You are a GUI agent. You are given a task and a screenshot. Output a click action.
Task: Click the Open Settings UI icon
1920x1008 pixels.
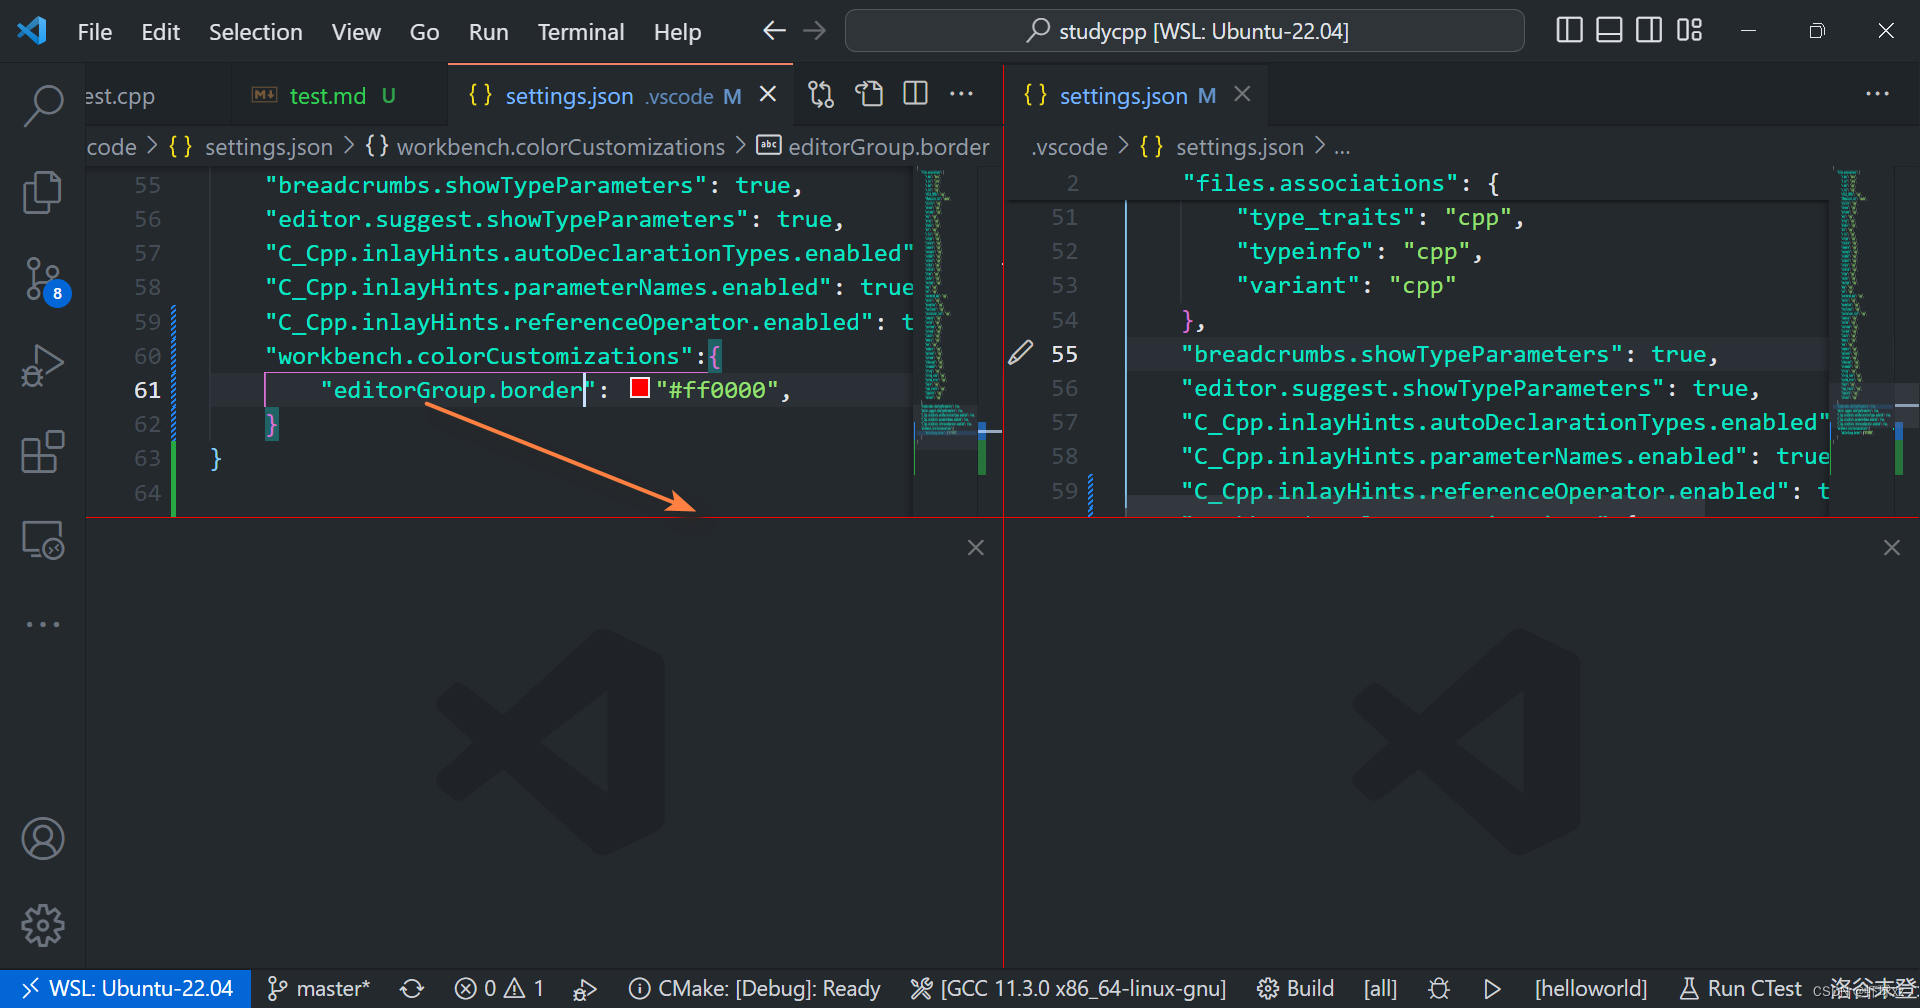coord(869,94)
